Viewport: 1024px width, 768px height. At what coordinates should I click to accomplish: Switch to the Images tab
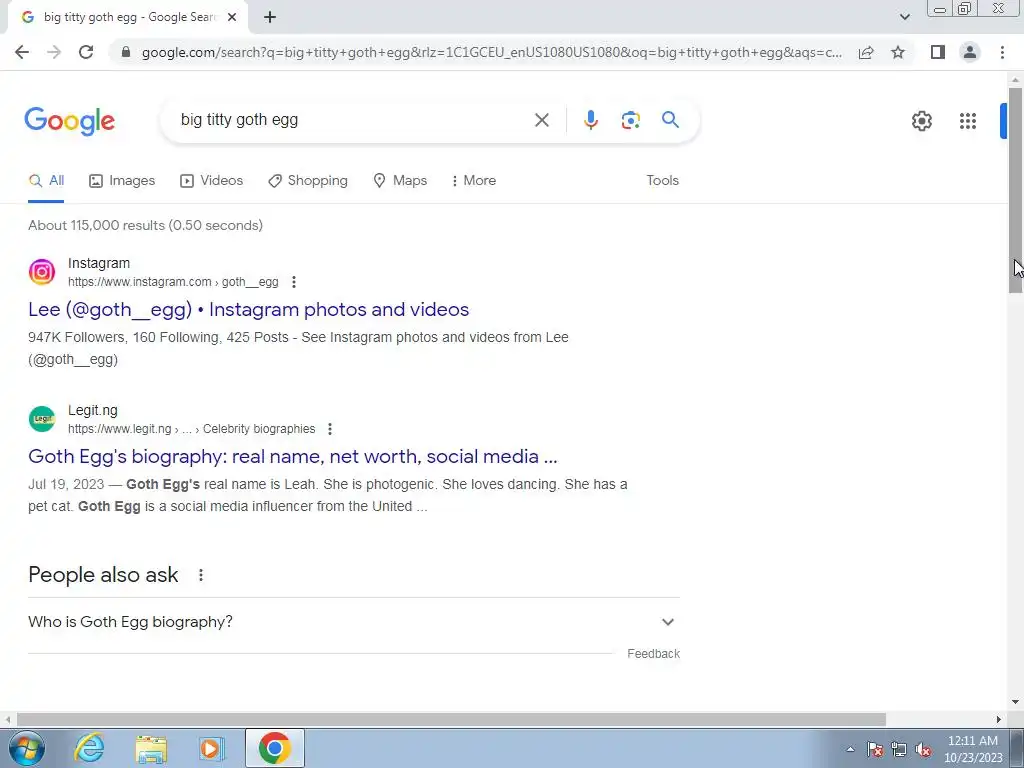click(122, 181)
